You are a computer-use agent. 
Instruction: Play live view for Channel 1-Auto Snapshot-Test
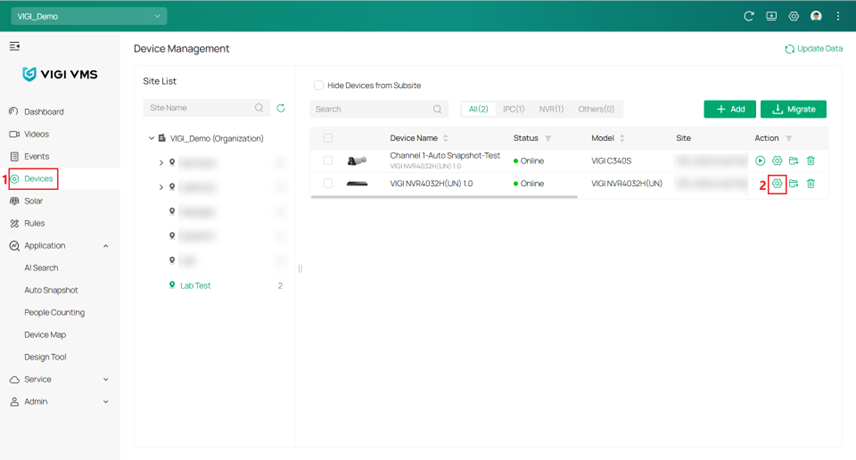click(760, 160)
